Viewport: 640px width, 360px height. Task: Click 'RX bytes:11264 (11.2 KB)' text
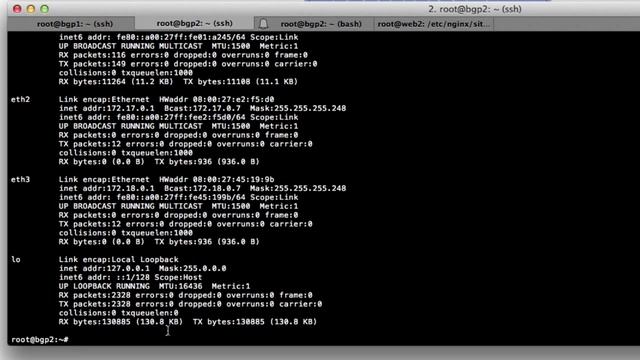tap(116, 82)
